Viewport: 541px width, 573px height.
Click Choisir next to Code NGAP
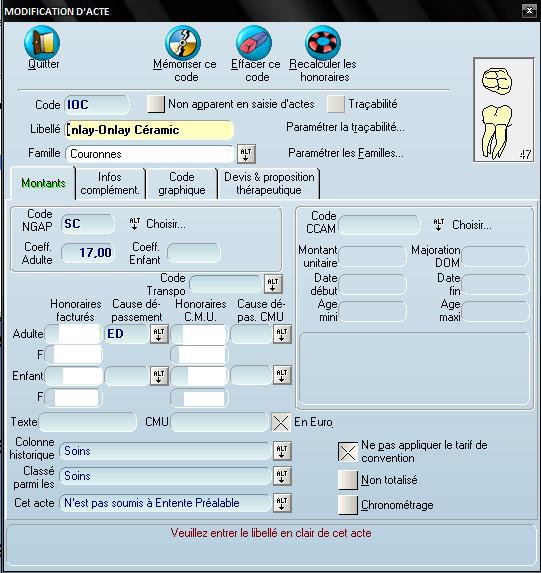point(166,224)
